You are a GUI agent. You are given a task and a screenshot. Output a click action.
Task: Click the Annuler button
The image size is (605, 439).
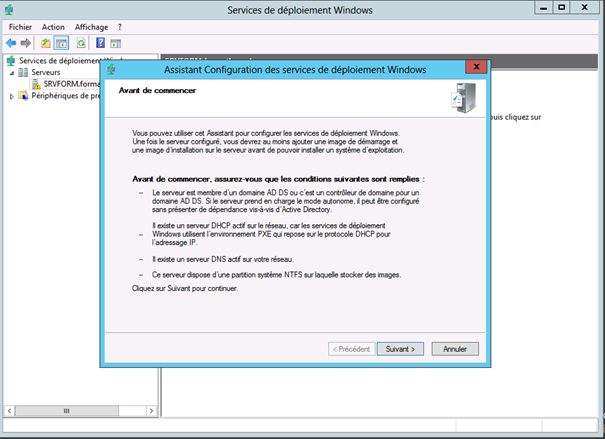point(455,349)
